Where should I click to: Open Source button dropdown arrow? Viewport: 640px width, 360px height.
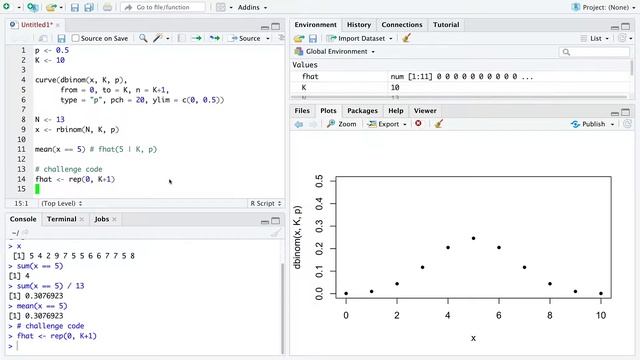click(x=268, y=38)
